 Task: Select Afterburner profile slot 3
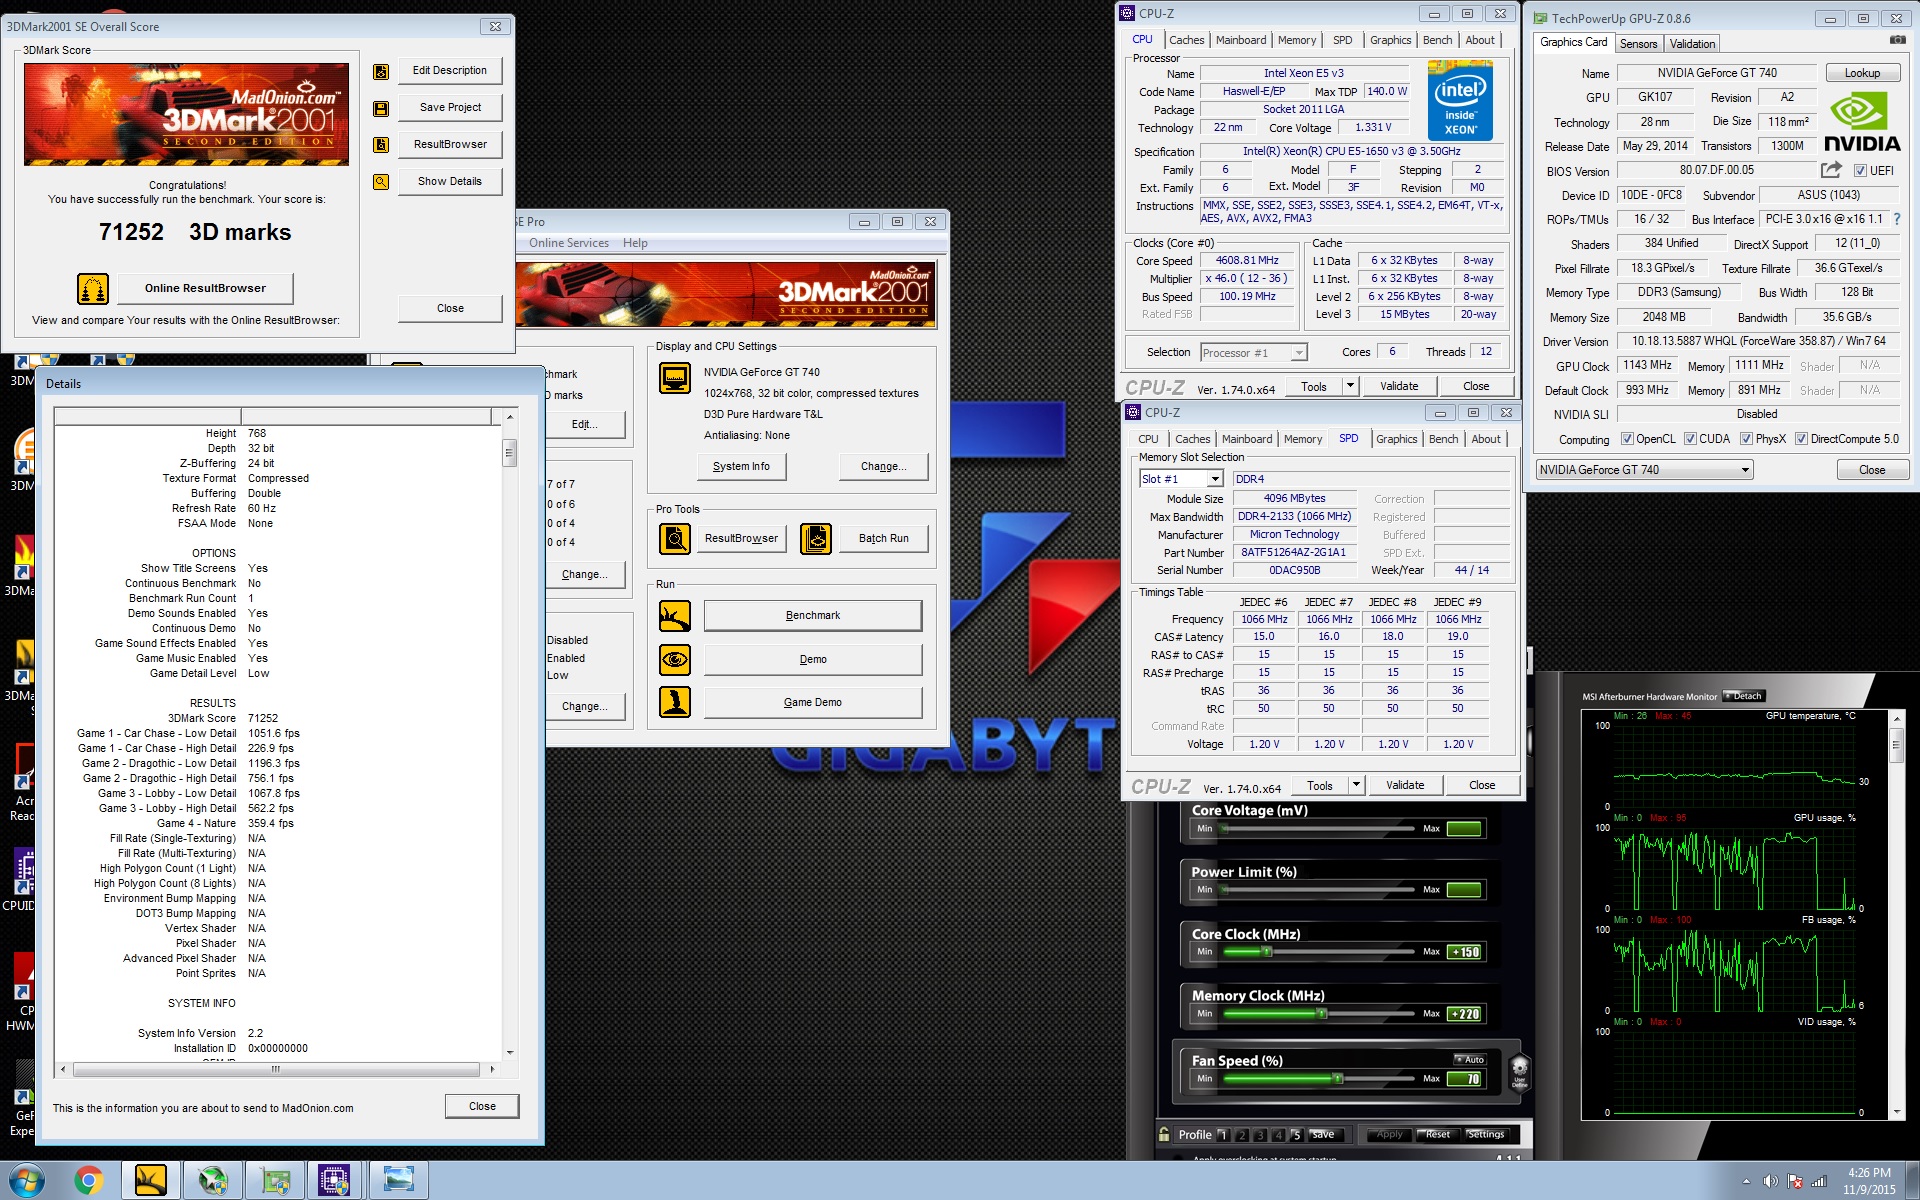pos(1260,1135)
